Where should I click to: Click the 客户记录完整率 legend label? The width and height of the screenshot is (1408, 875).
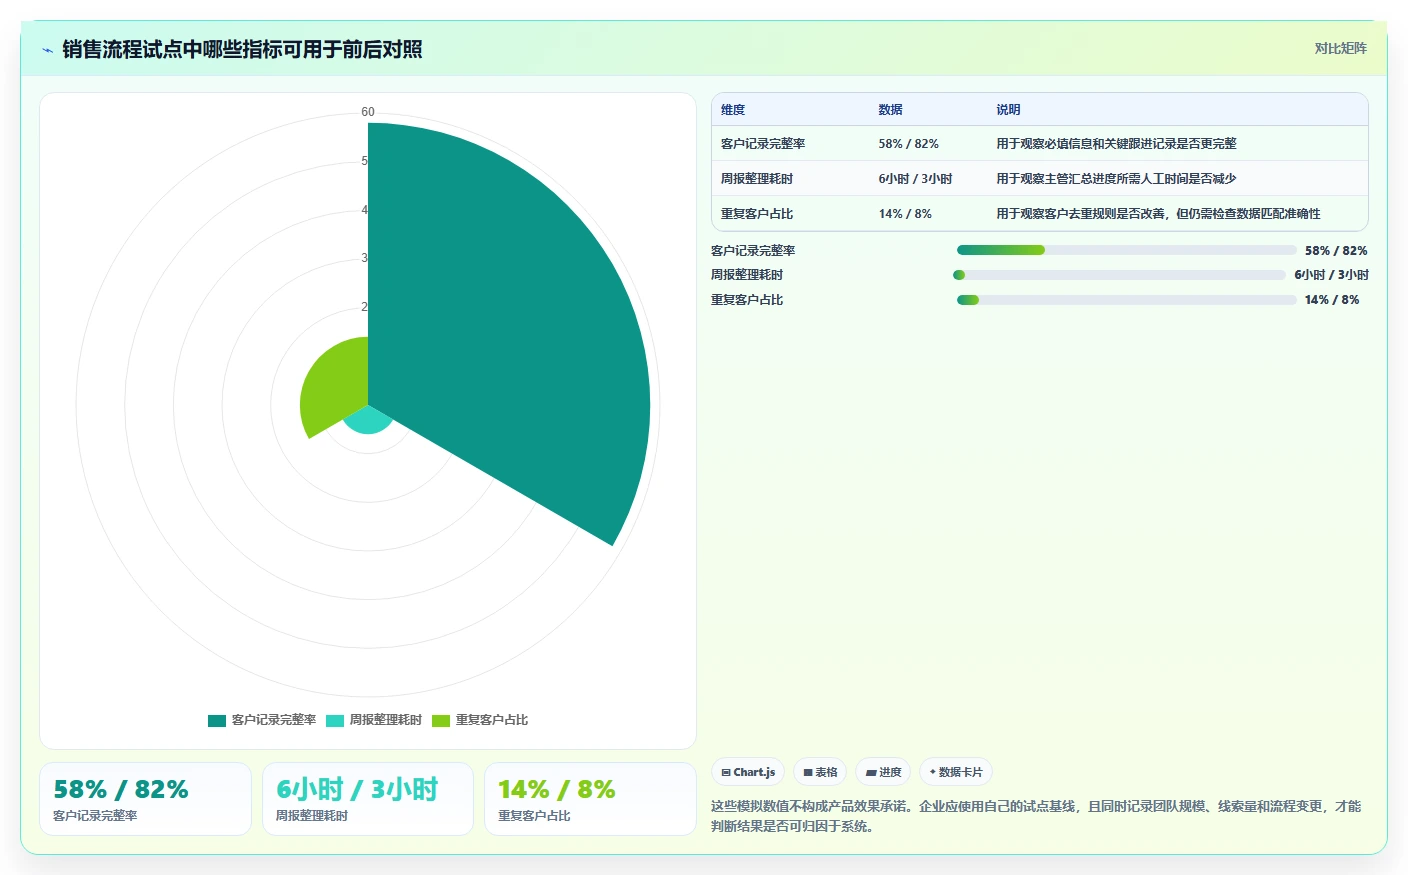[274, 720]
